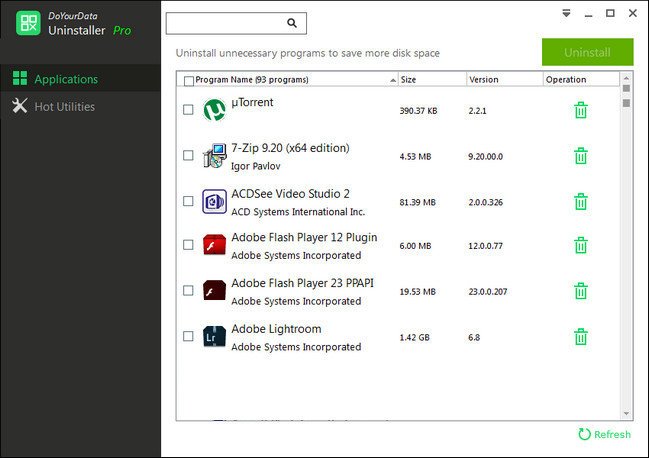
Task: Select the Adobe Lightroom program name
Action: click(276, 329)
